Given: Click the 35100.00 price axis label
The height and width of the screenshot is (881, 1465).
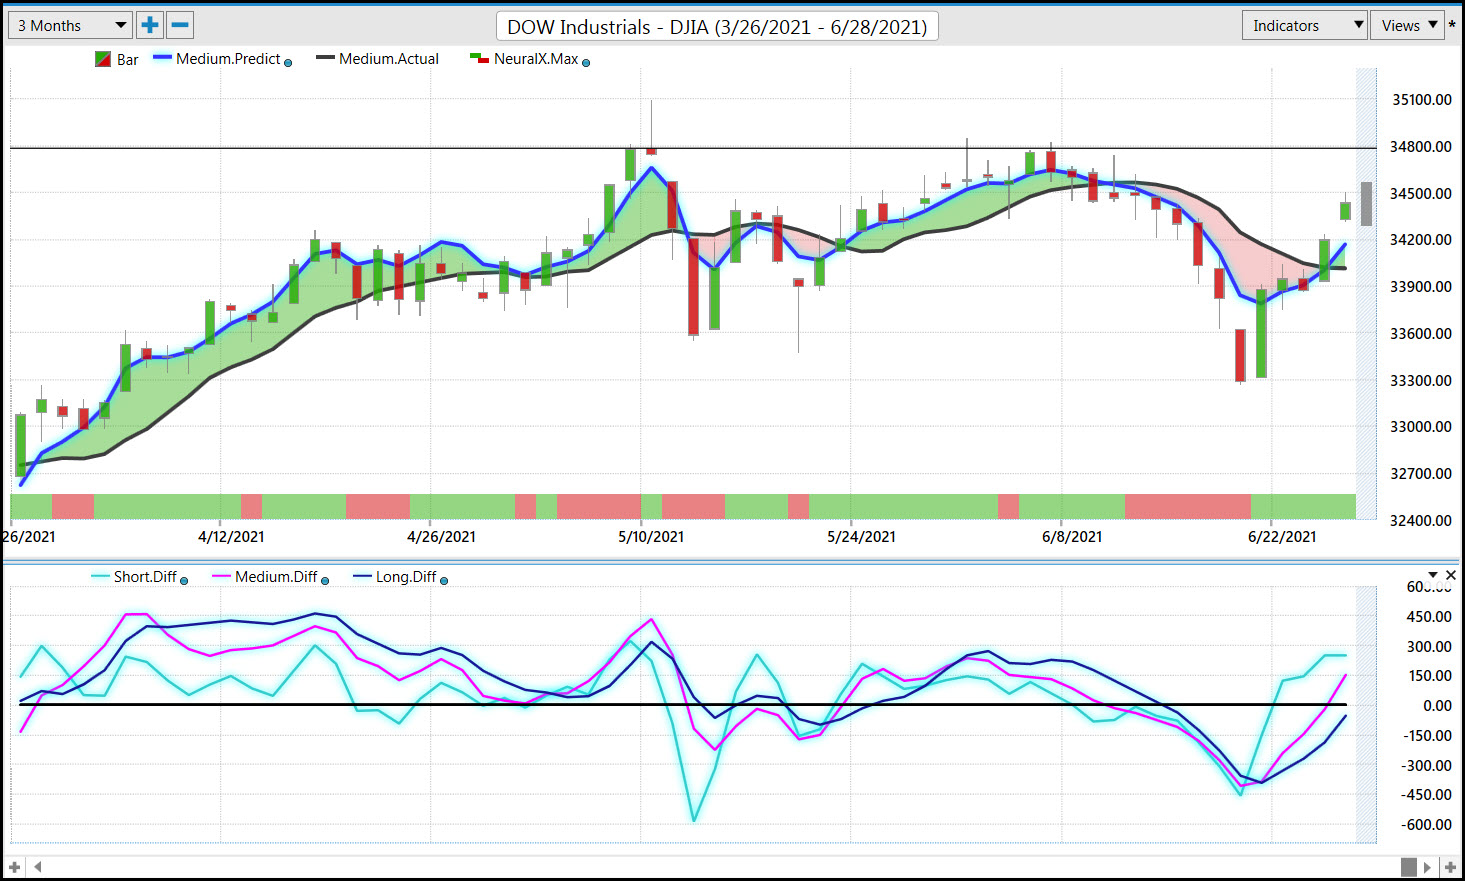Looking at the screenshot, I should [x=1422, y=99].
